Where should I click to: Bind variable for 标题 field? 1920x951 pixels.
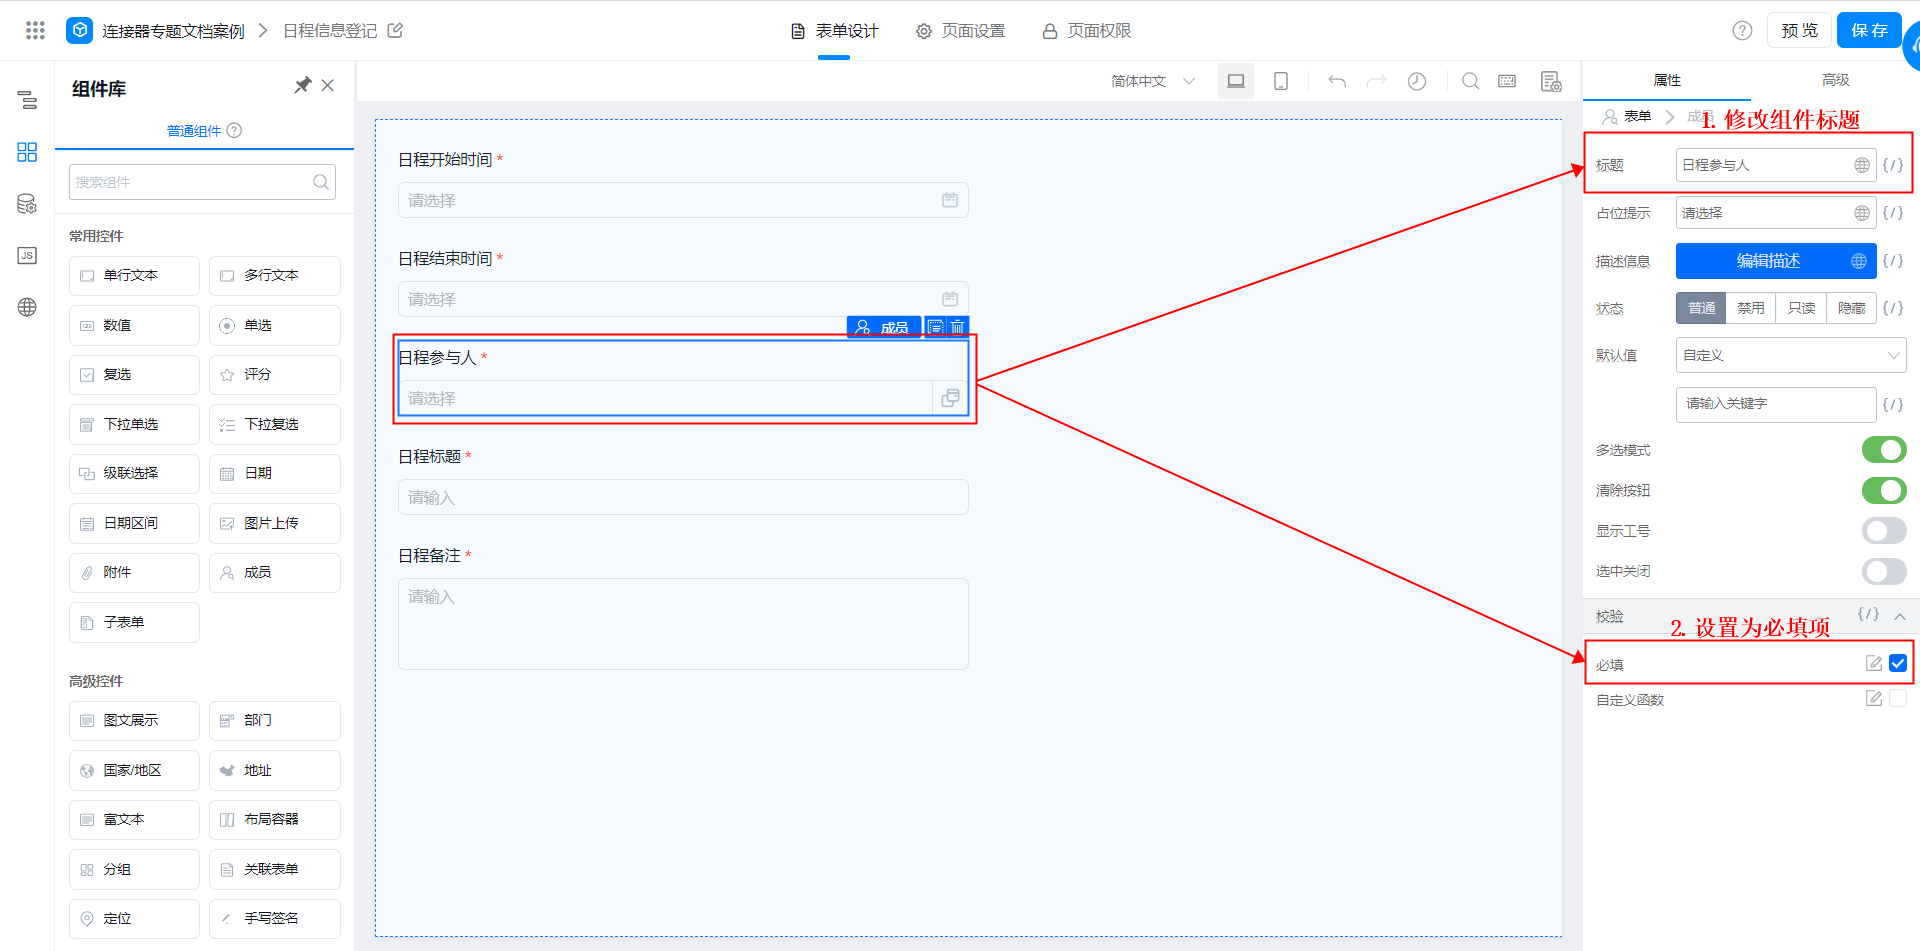pyautogui.click(x=1893, y=165)
